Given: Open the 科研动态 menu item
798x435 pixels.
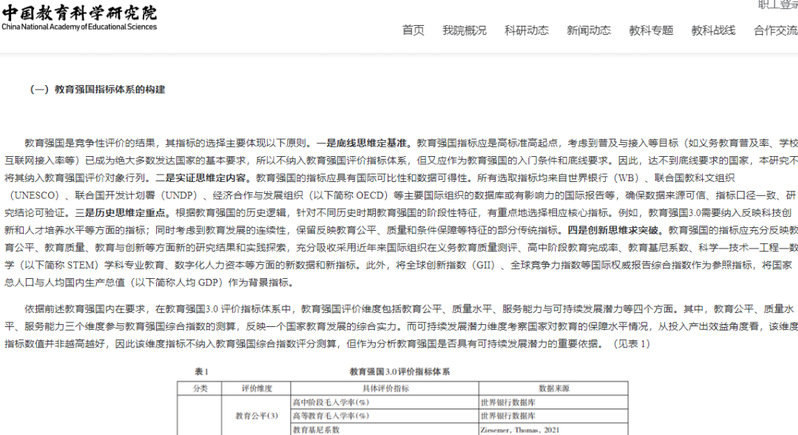Looking at the screenshot, I should [527, 31].
